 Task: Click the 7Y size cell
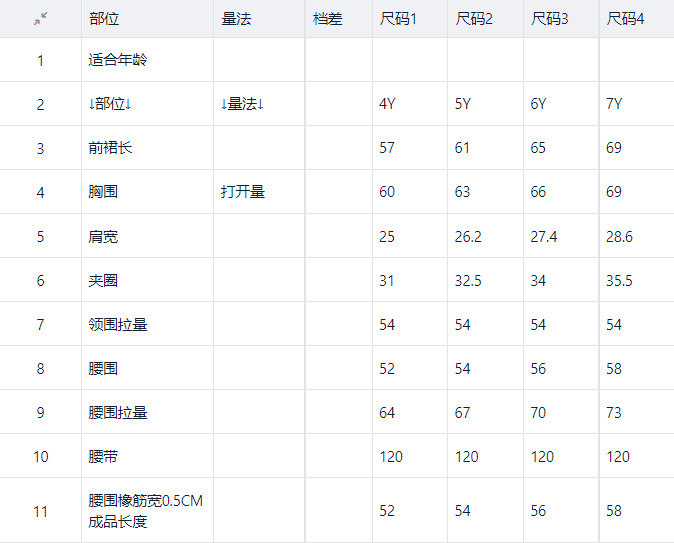coord(614,104)
